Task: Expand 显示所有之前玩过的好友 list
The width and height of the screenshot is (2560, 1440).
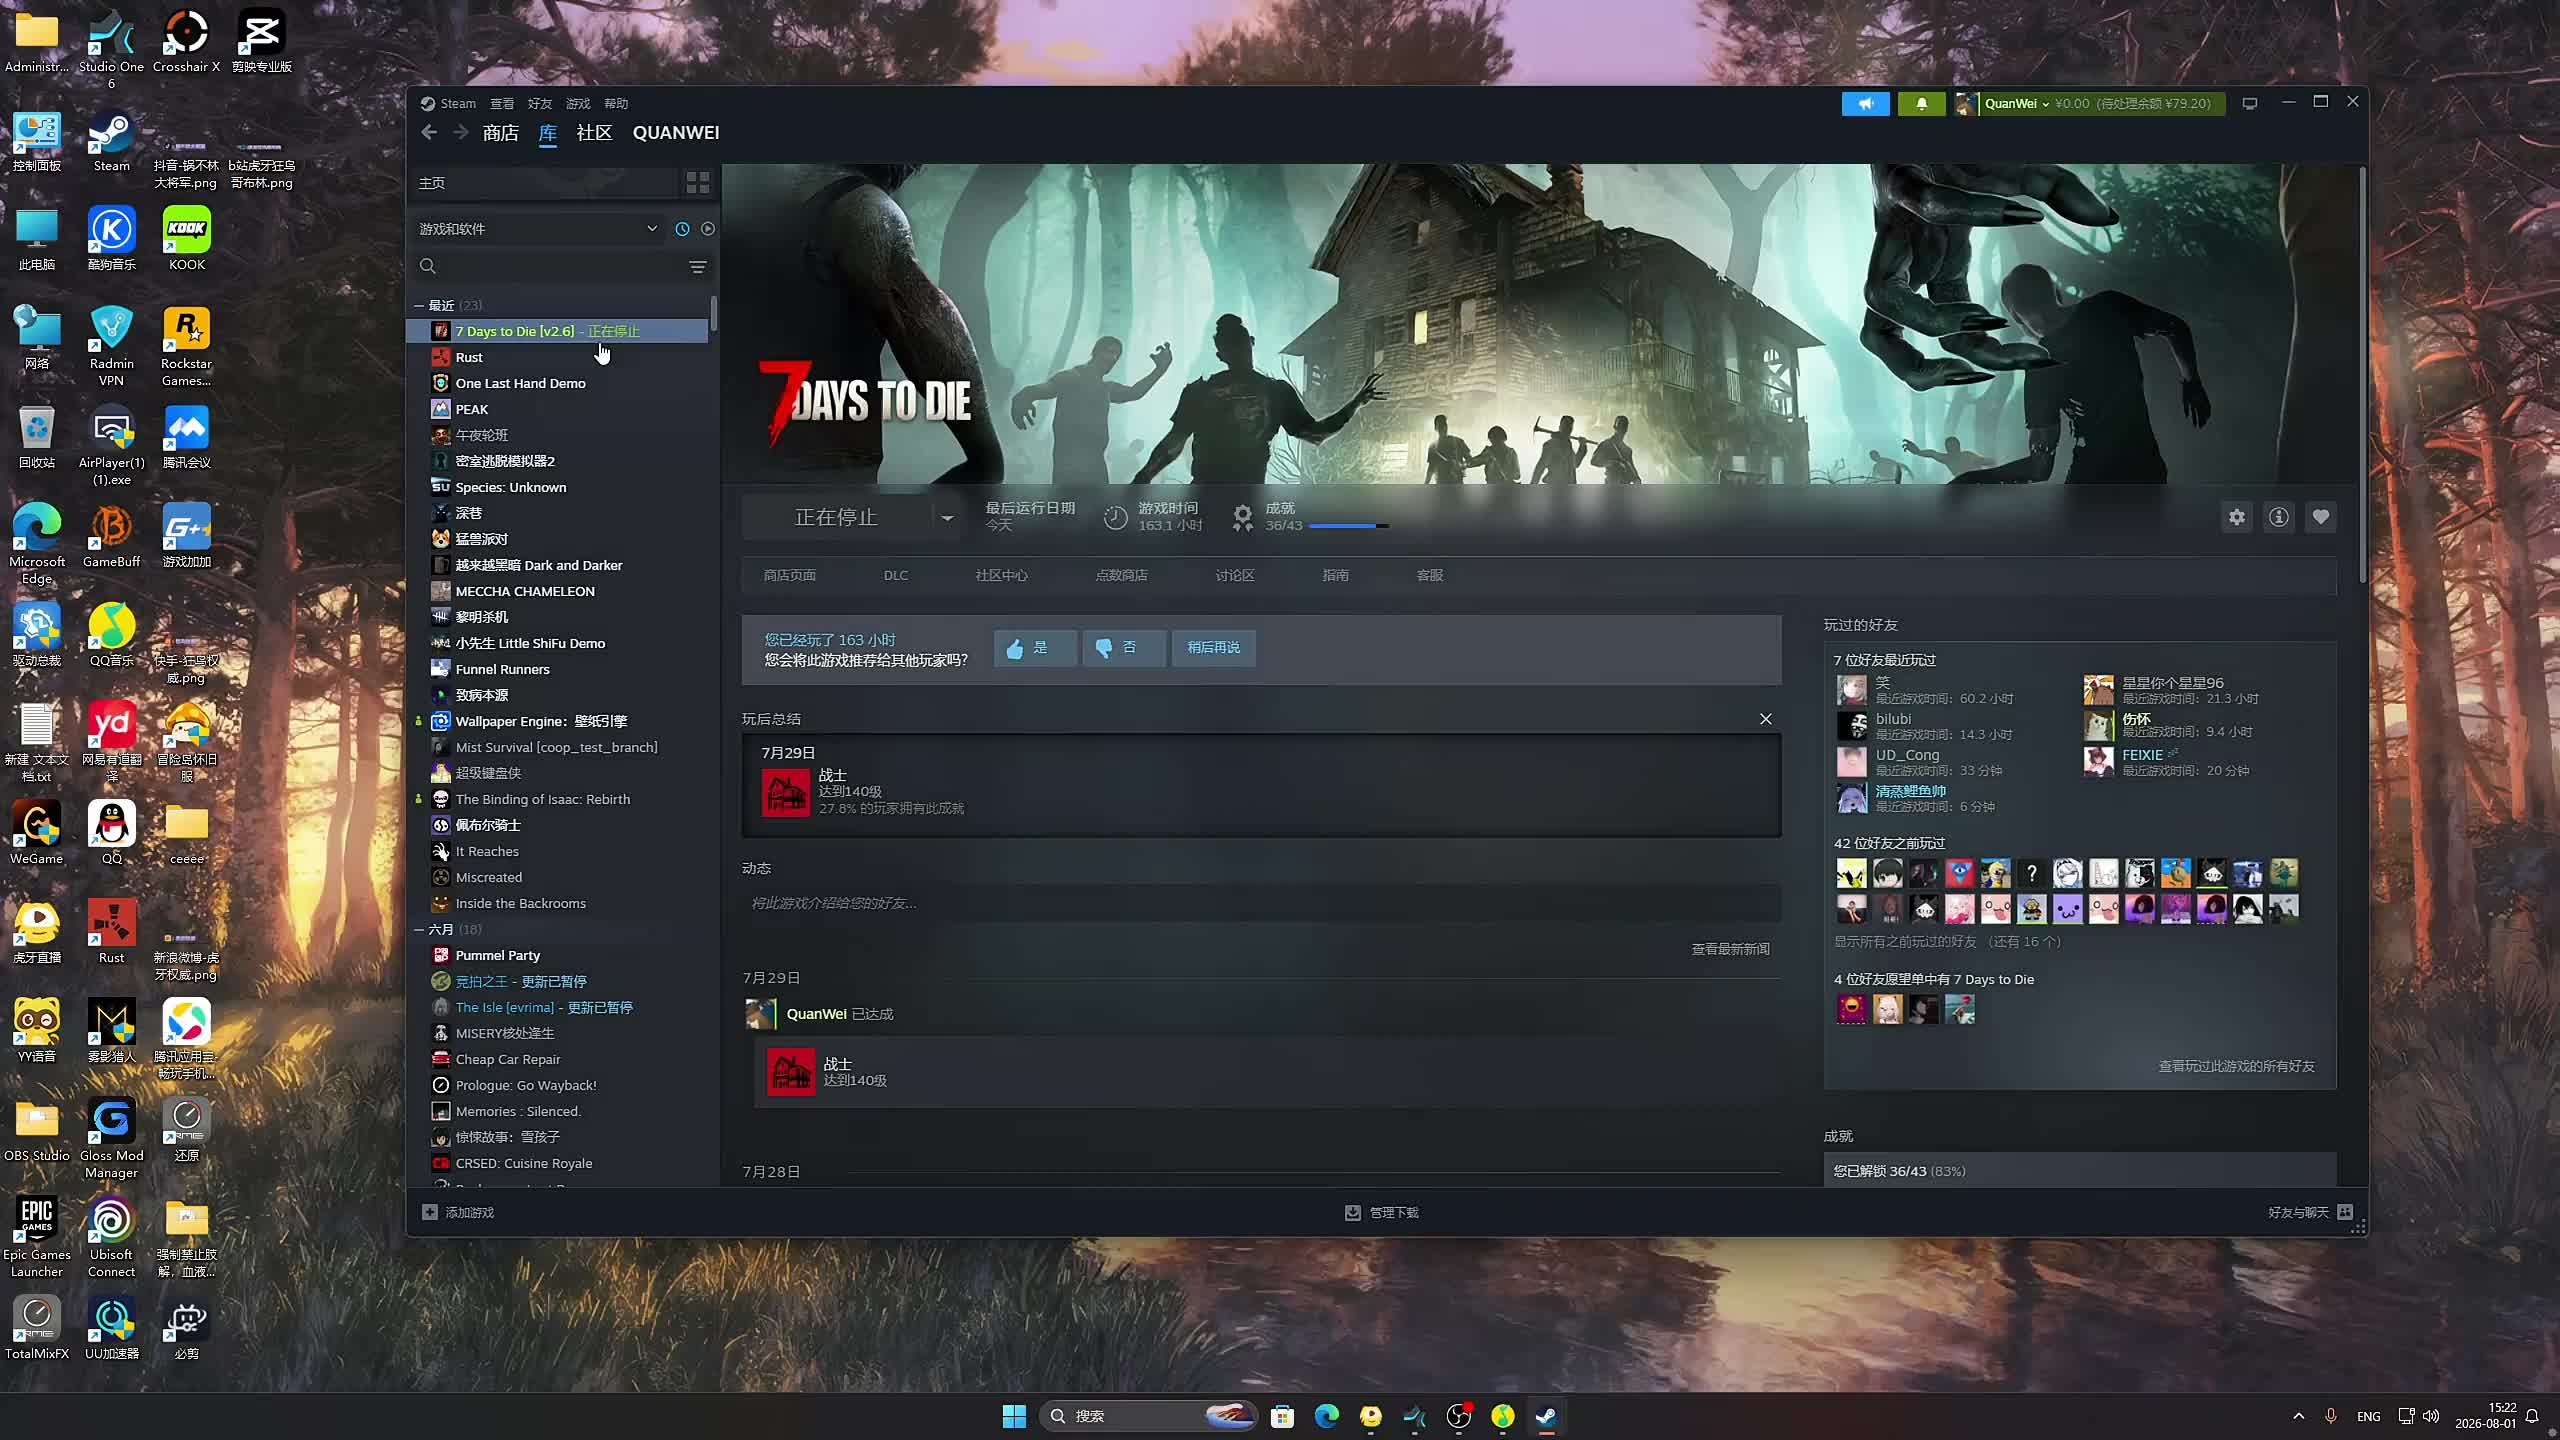Action: (x=1947, y=942)
